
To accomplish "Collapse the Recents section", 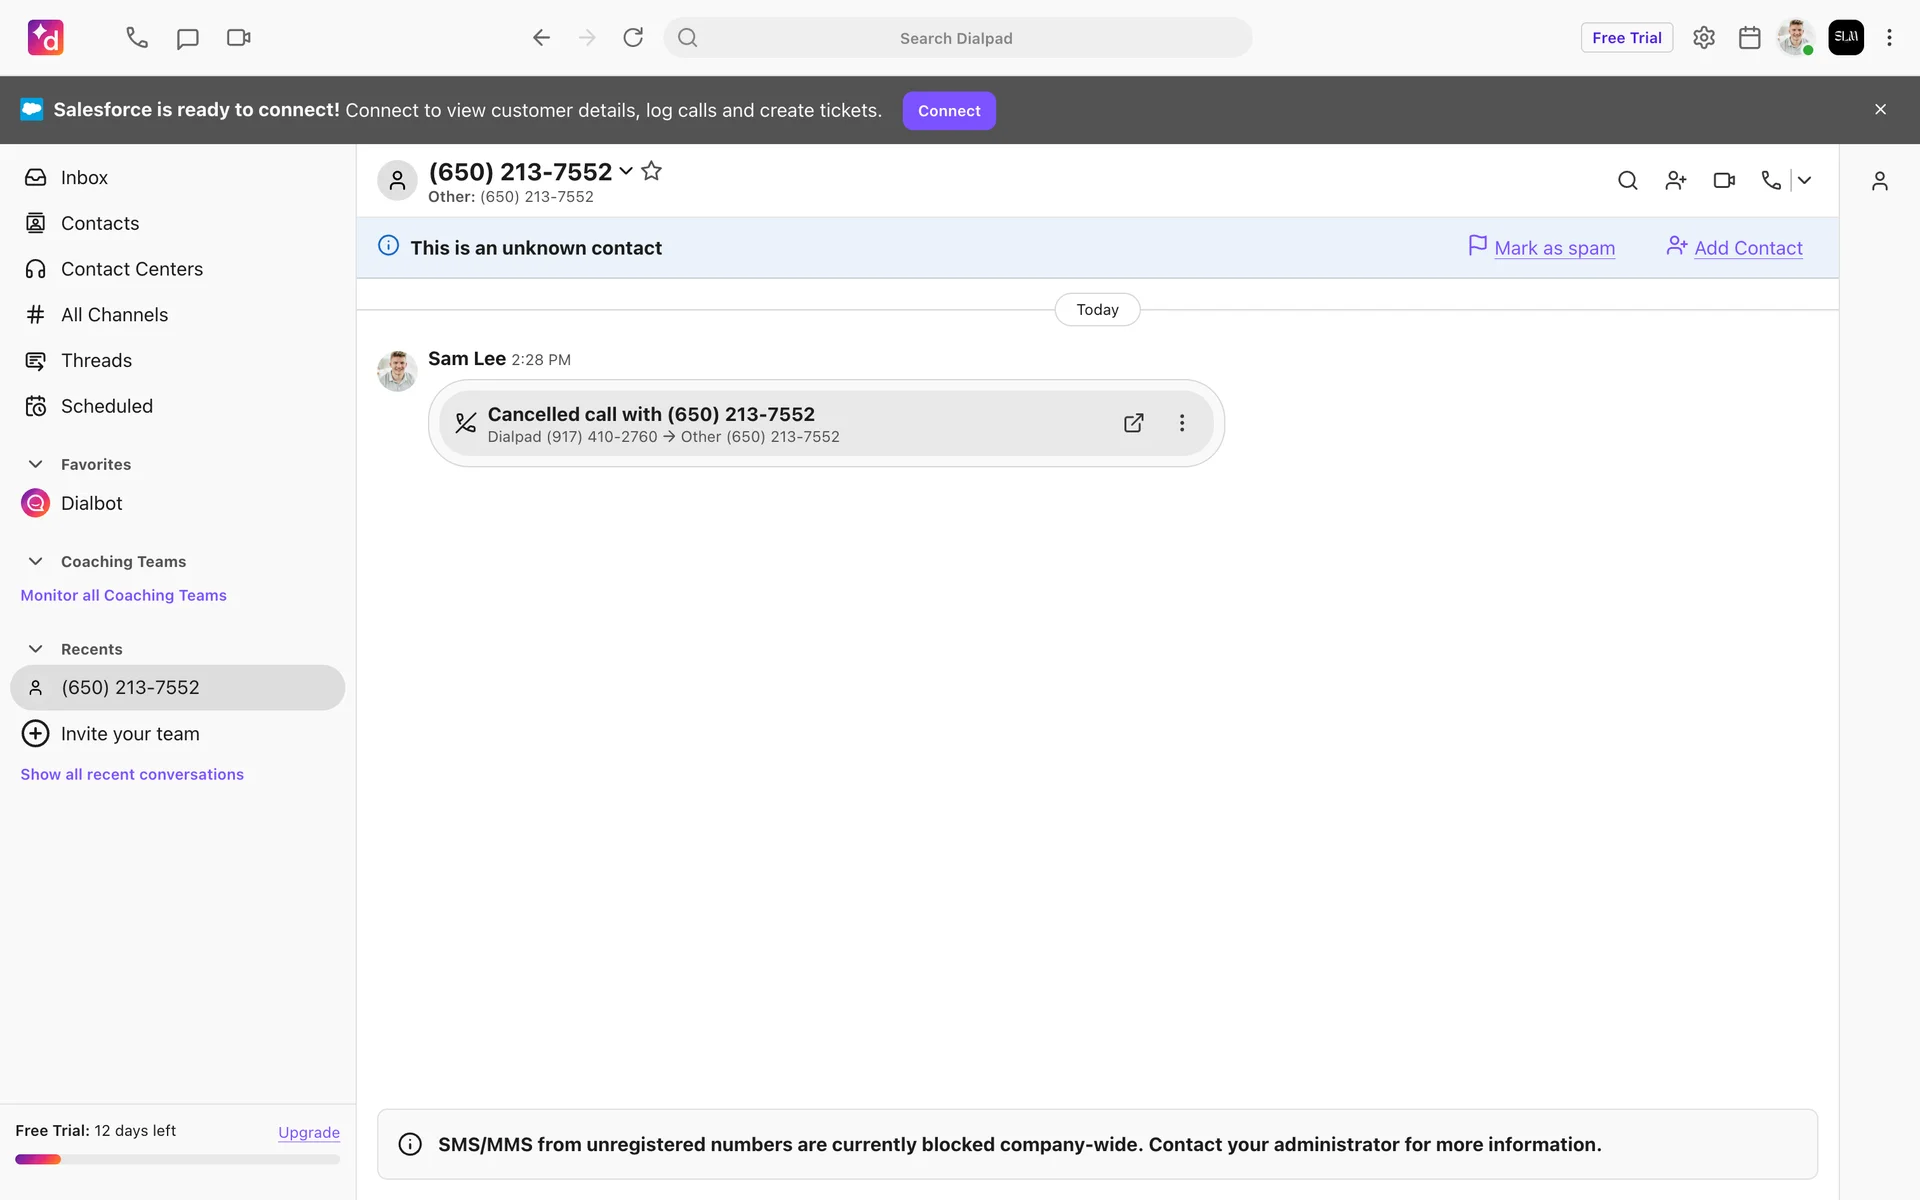I will (36, 649).
